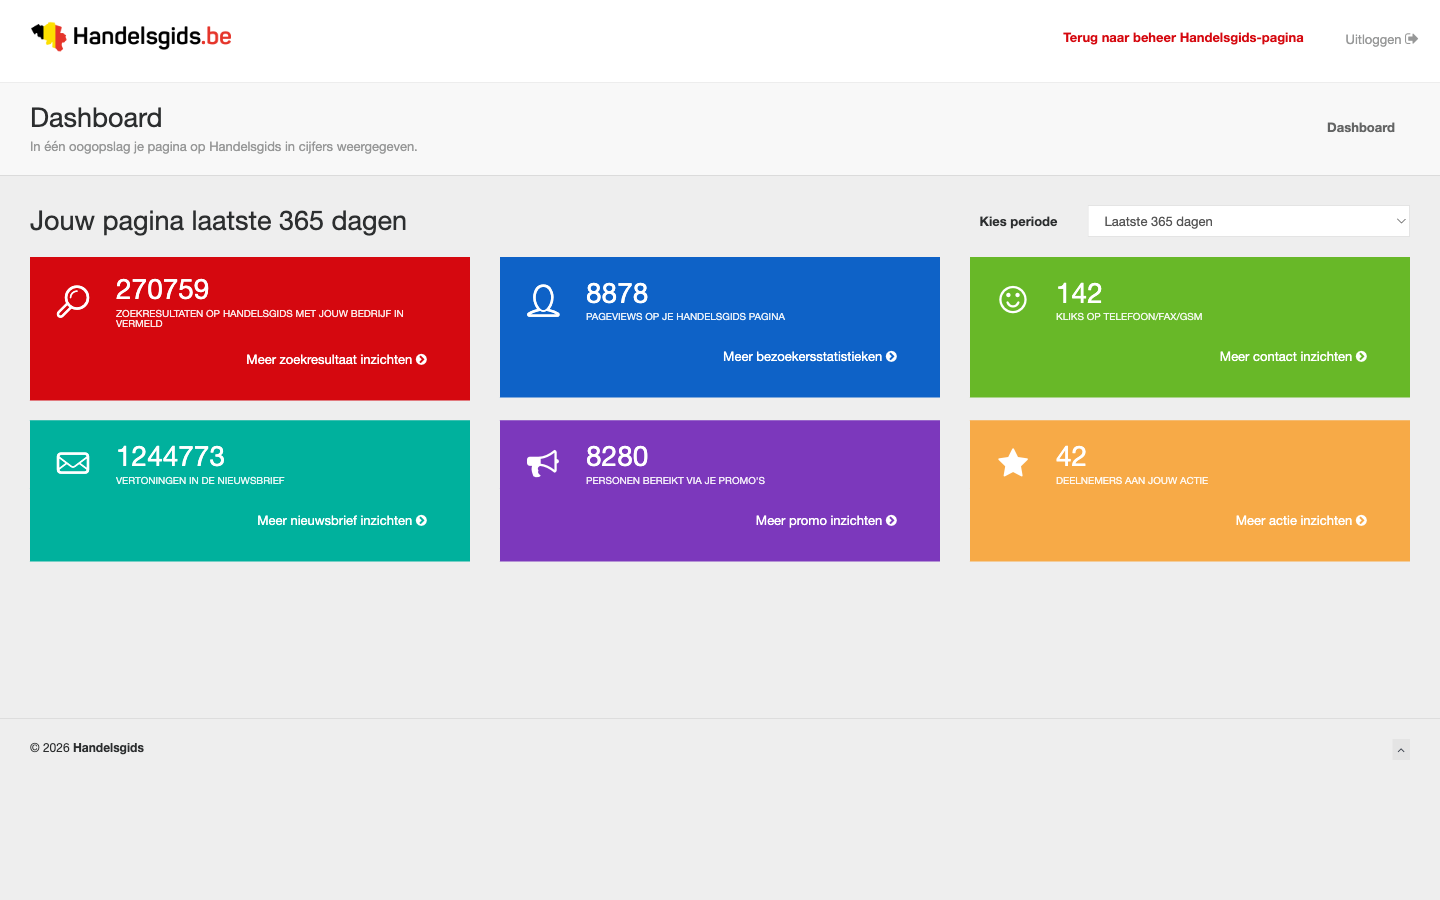
Task: Click the 'Kies periode' label
Action: 1018,222
